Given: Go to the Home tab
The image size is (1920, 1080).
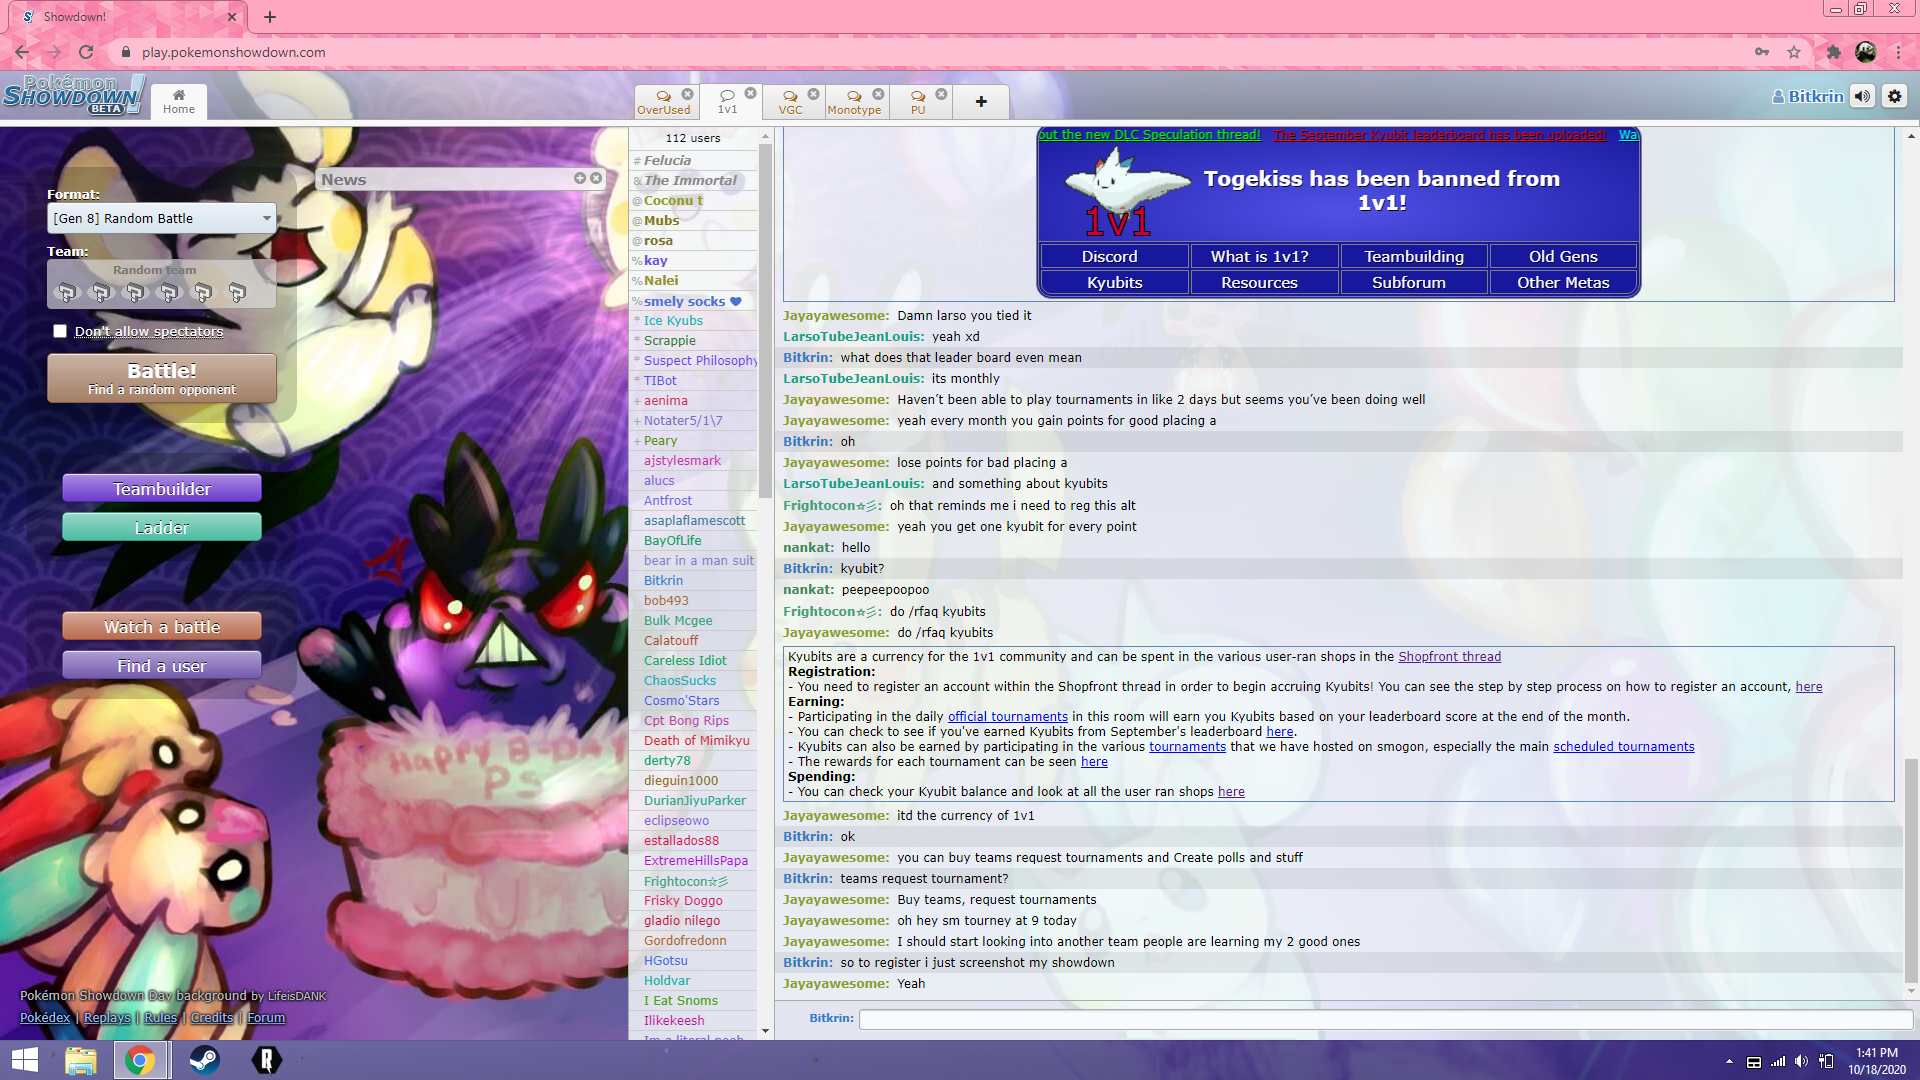Looking at the screenshot, I should (x=179, y=102).
